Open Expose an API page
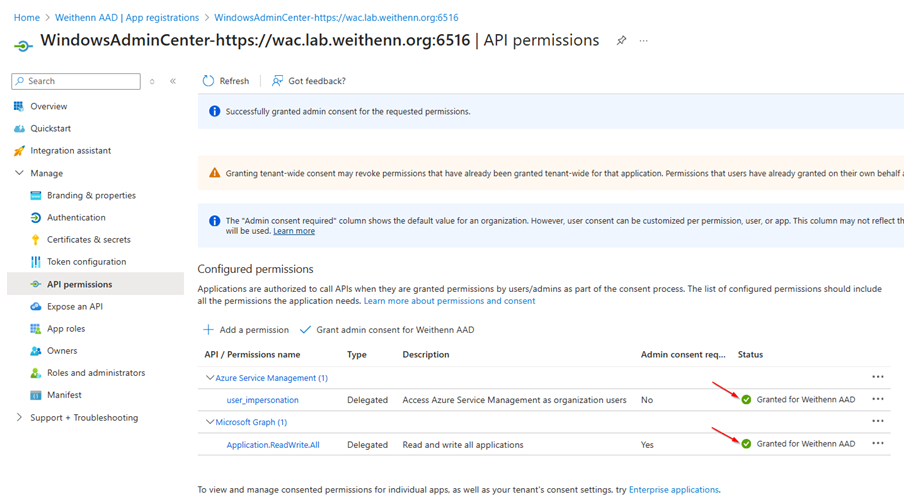 (75, 306)
